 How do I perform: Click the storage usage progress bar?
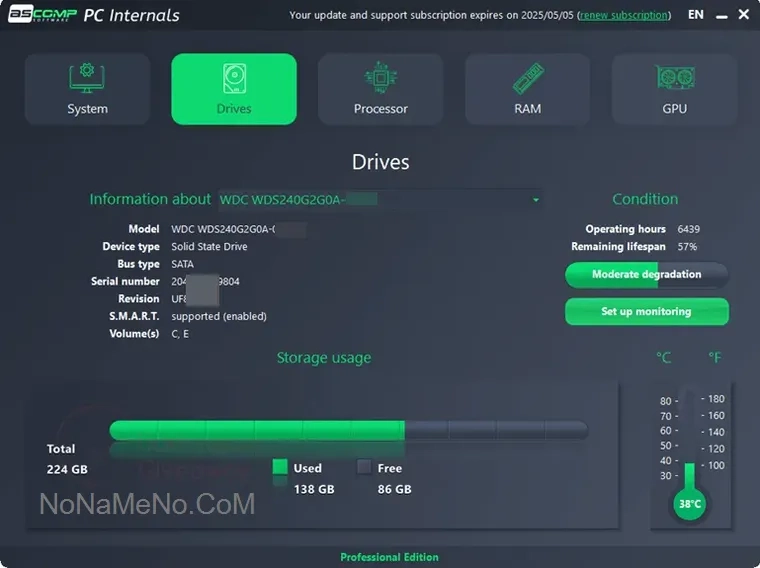(x=348, y=430)
